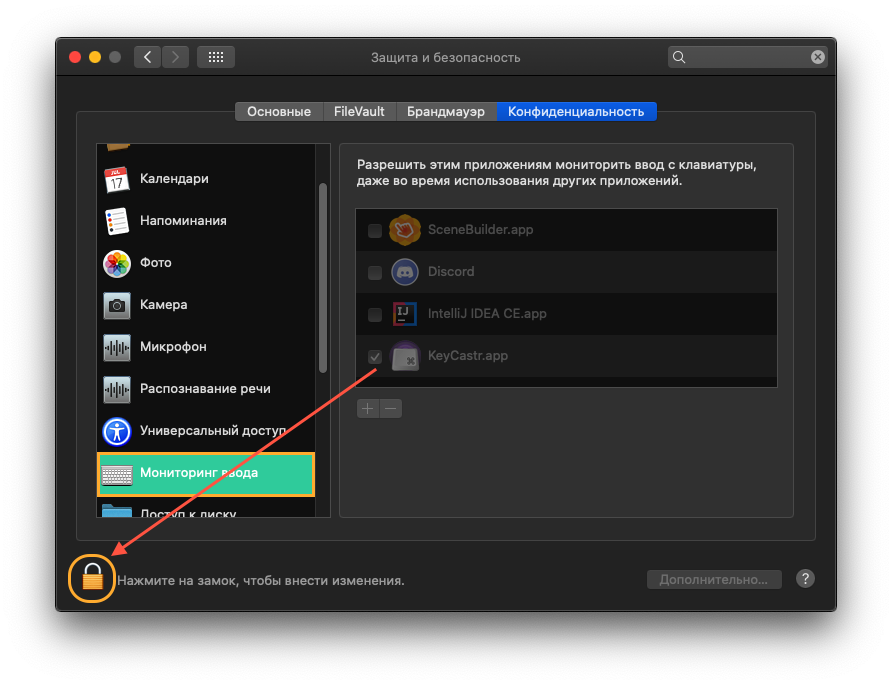Click the SceneBuilder.app name
Image resolution: width=892 pixels, height=685 pixels.
click(481, 230)
